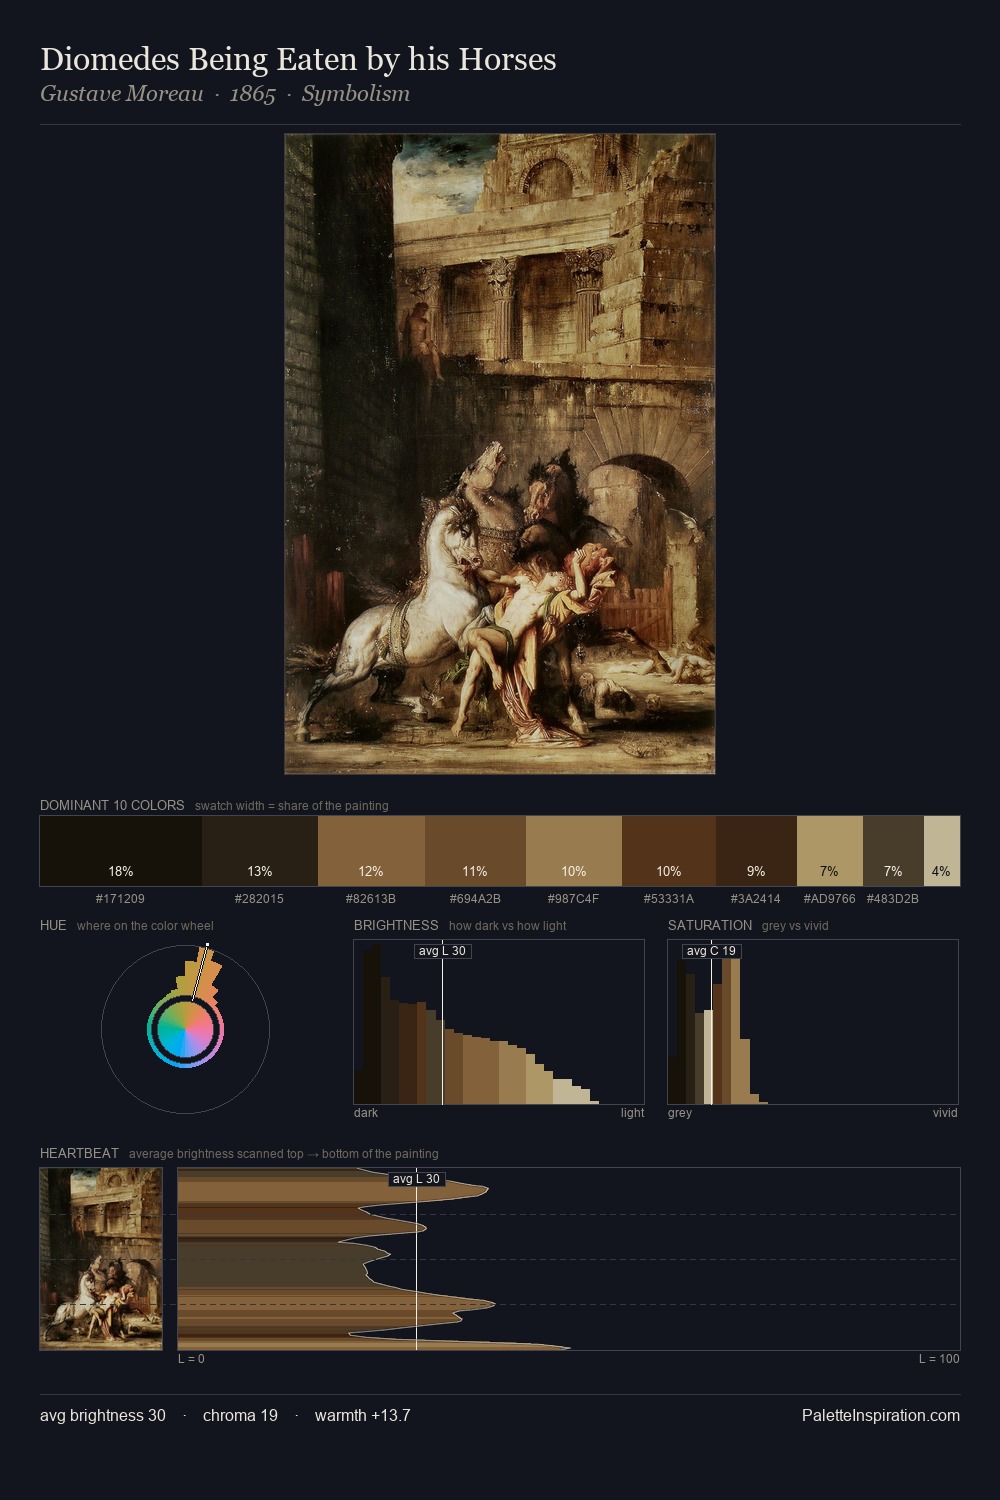Click the 'avg C 19' saturation label
This screenshot has height=1500, width=1000.
(x=711, y=951)
